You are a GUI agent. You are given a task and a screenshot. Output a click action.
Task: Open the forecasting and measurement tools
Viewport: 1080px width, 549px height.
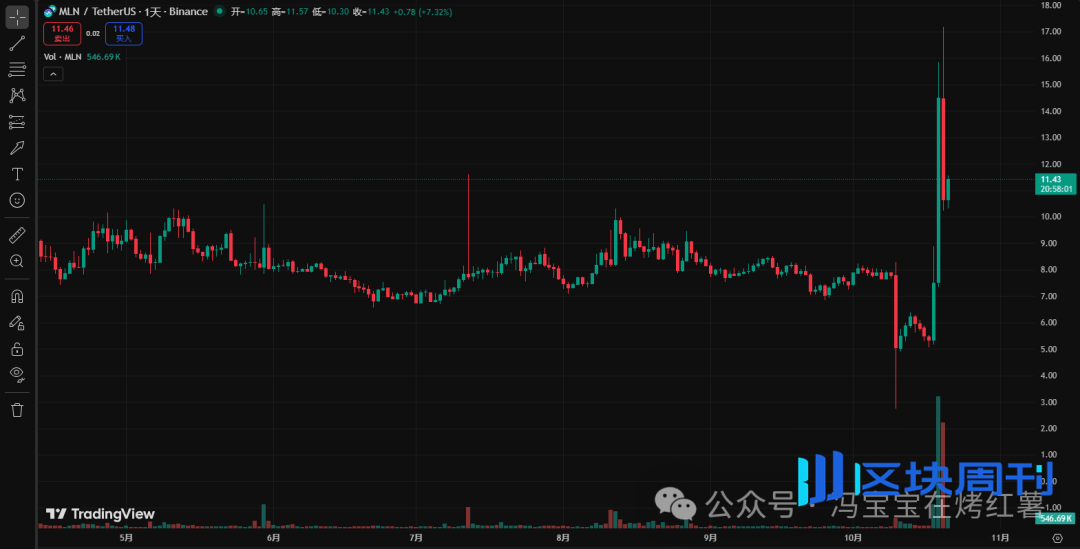tap(17, 122)
